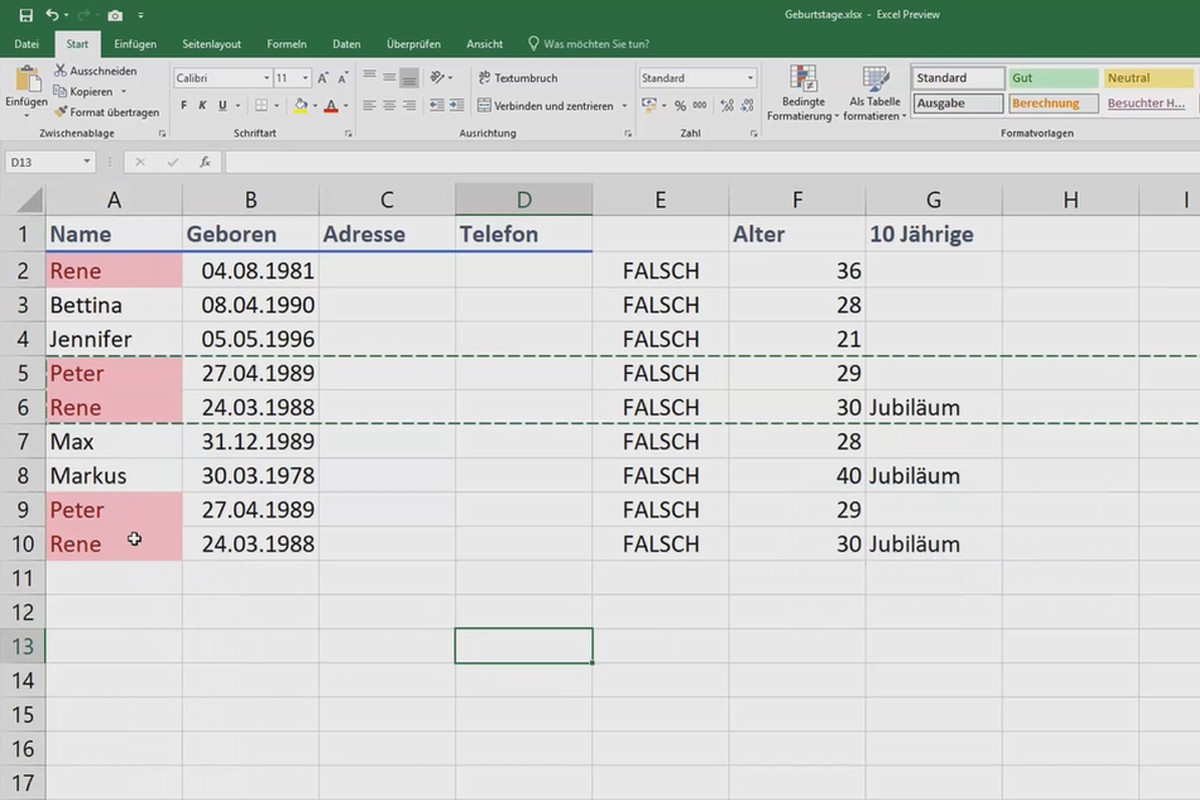
Task: Align cell text right
Action: (x=409, y=105)
